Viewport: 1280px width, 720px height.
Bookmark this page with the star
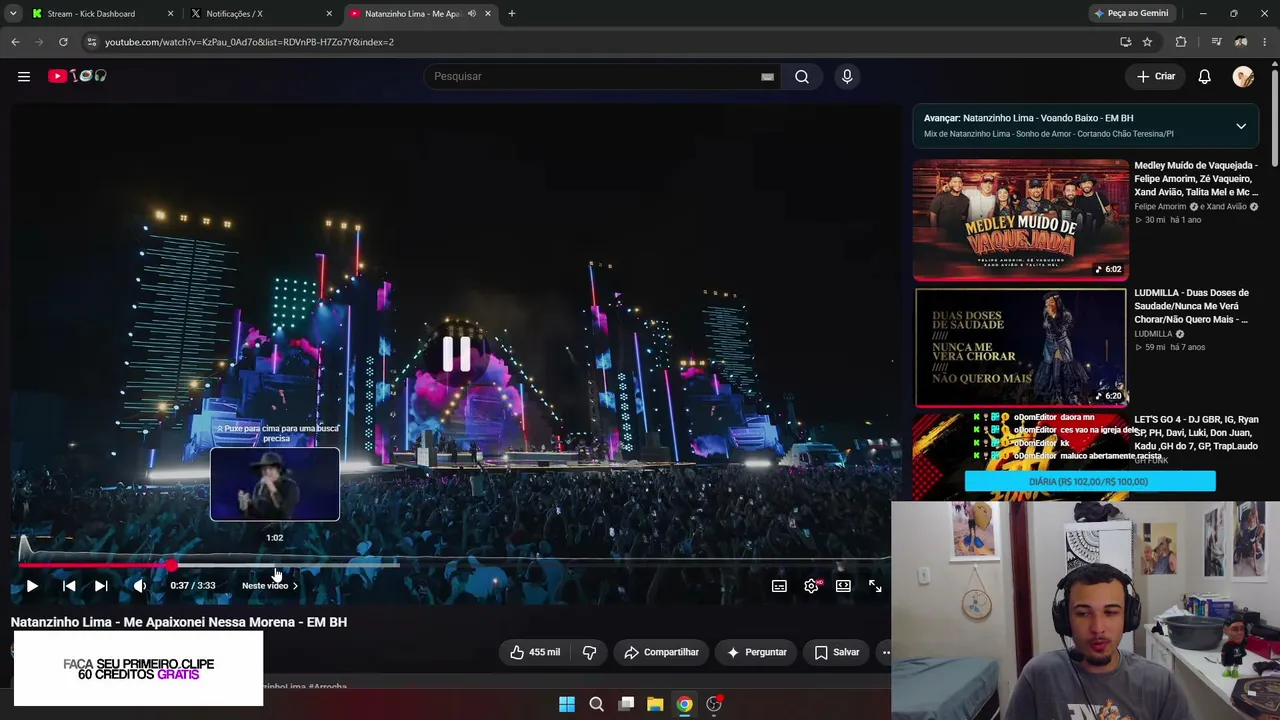coord(1147,42)
